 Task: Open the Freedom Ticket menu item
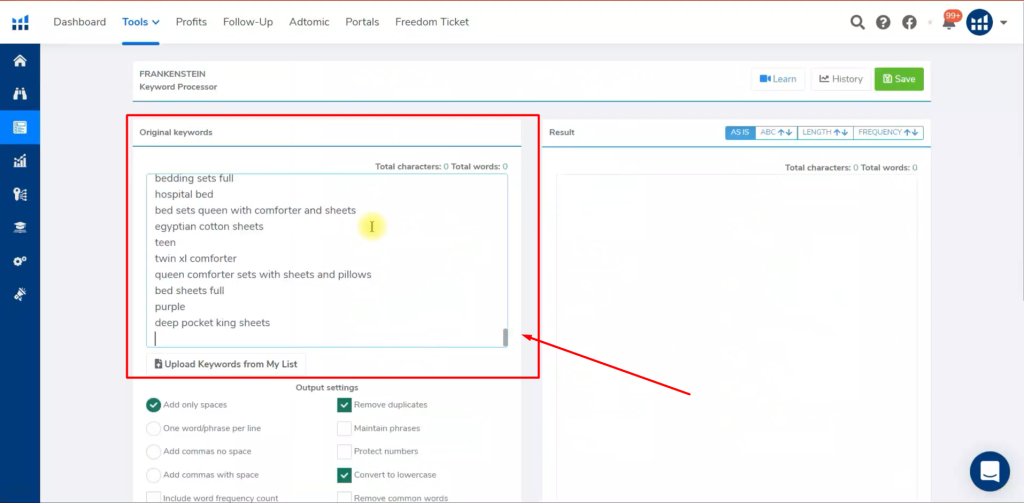coord(432,22)
